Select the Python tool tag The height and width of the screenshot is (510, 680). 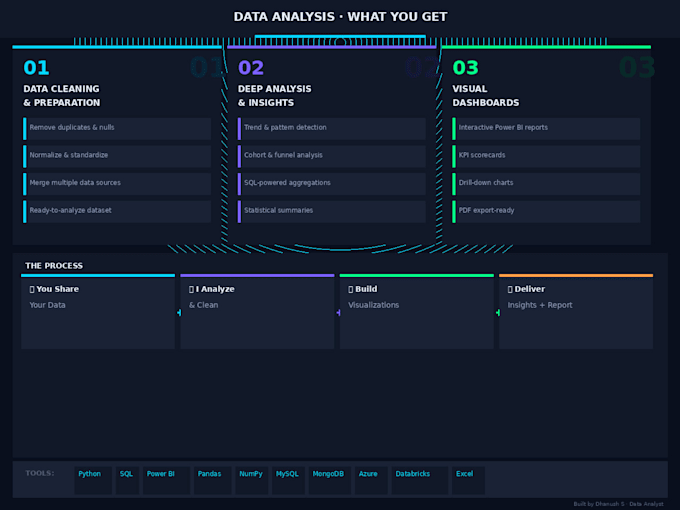[x=93, y=480]
